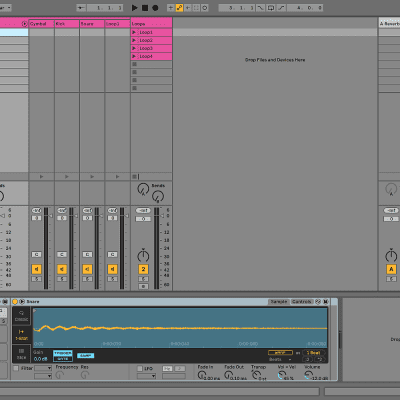Enable the LFO checkbox in Simpler
Viewport: 400px width, 400px height.
(x=140, y=368)
